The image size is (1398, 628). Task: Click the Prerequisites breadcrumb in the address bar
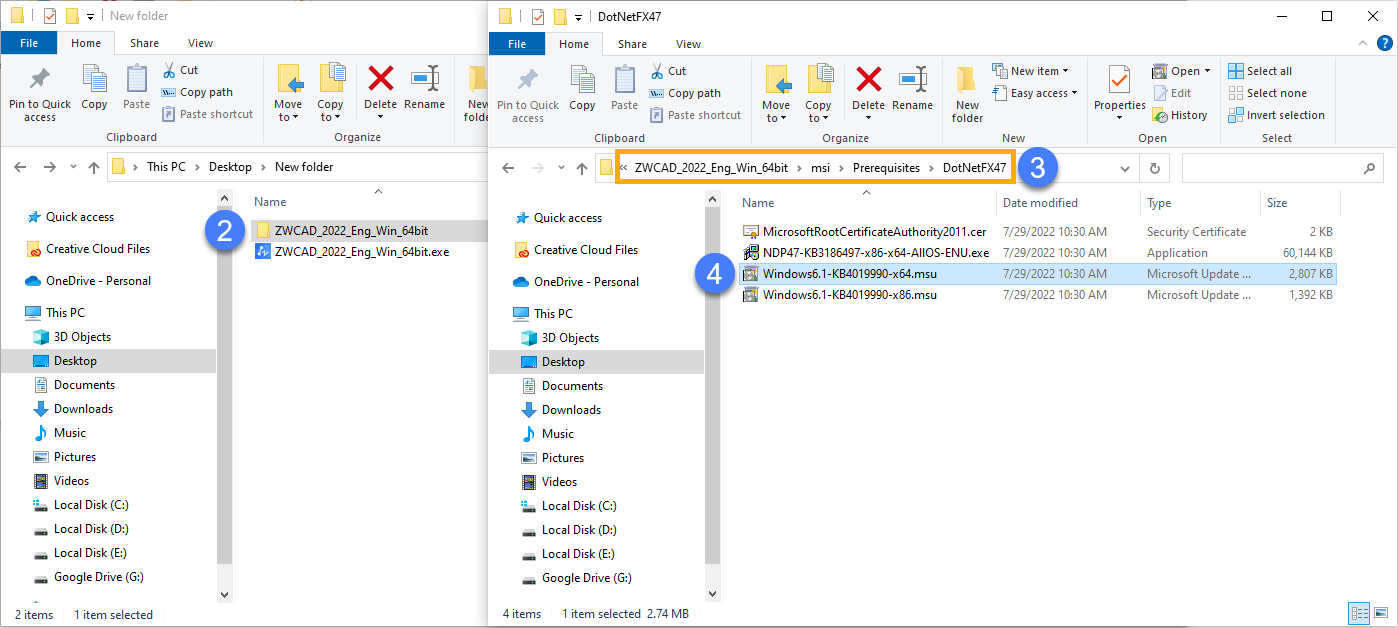click(x=886, y=168)
